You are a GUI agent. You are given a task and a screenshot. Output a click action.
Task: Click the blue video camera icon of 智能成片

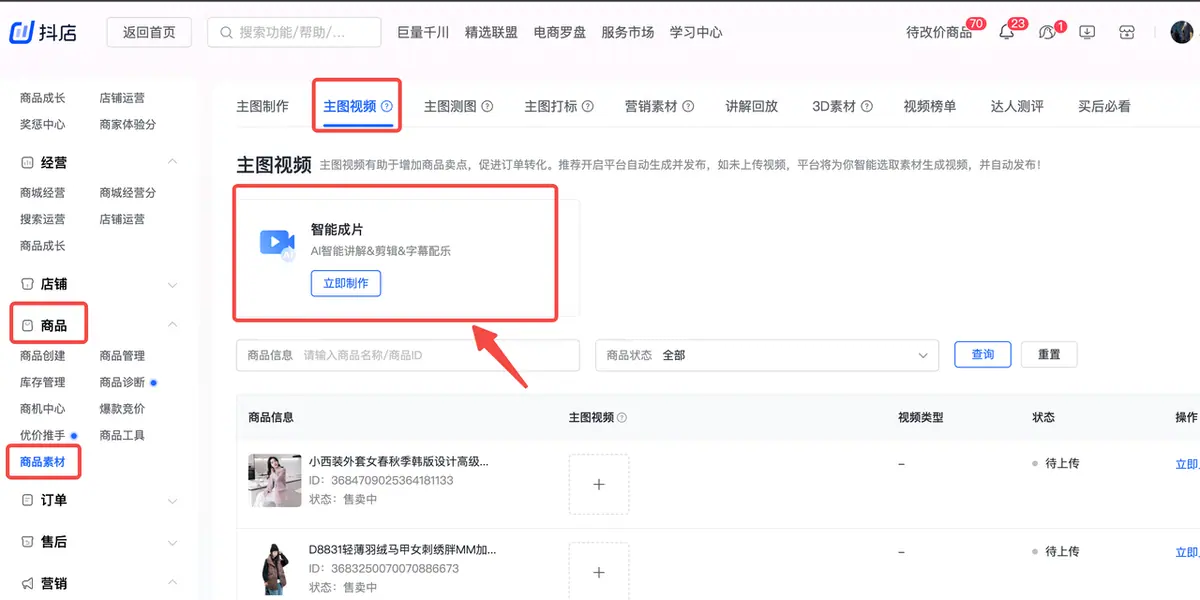pos(277,243)
